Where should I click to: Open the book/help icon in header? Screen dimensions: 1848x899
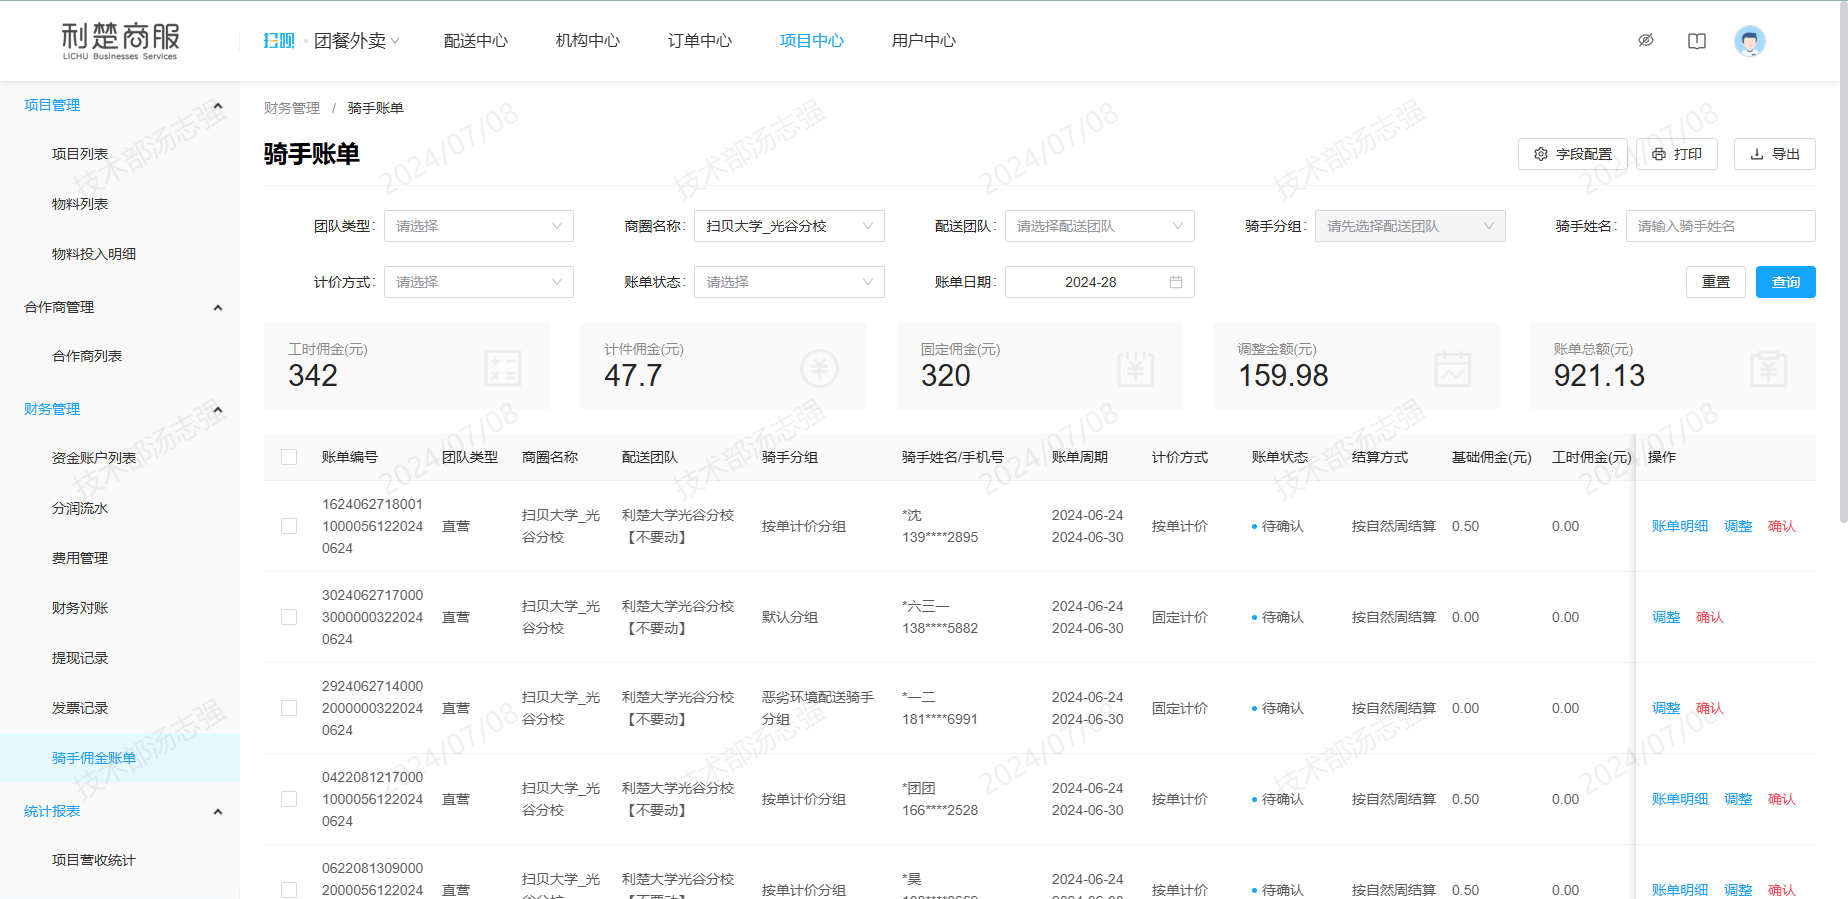[1697, 41]
